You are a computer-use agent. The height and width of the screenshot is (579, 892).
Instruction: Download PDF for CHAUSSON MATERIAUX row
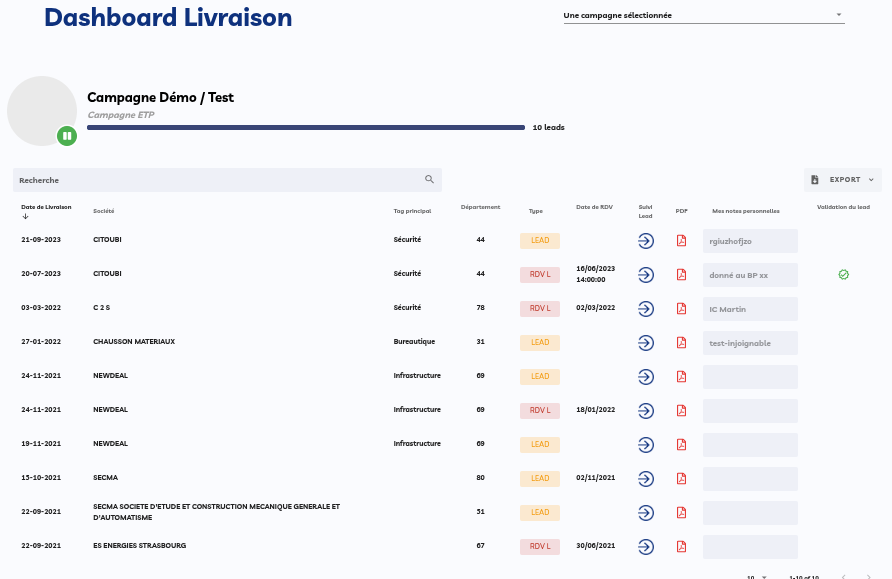[x=681, y=342]
